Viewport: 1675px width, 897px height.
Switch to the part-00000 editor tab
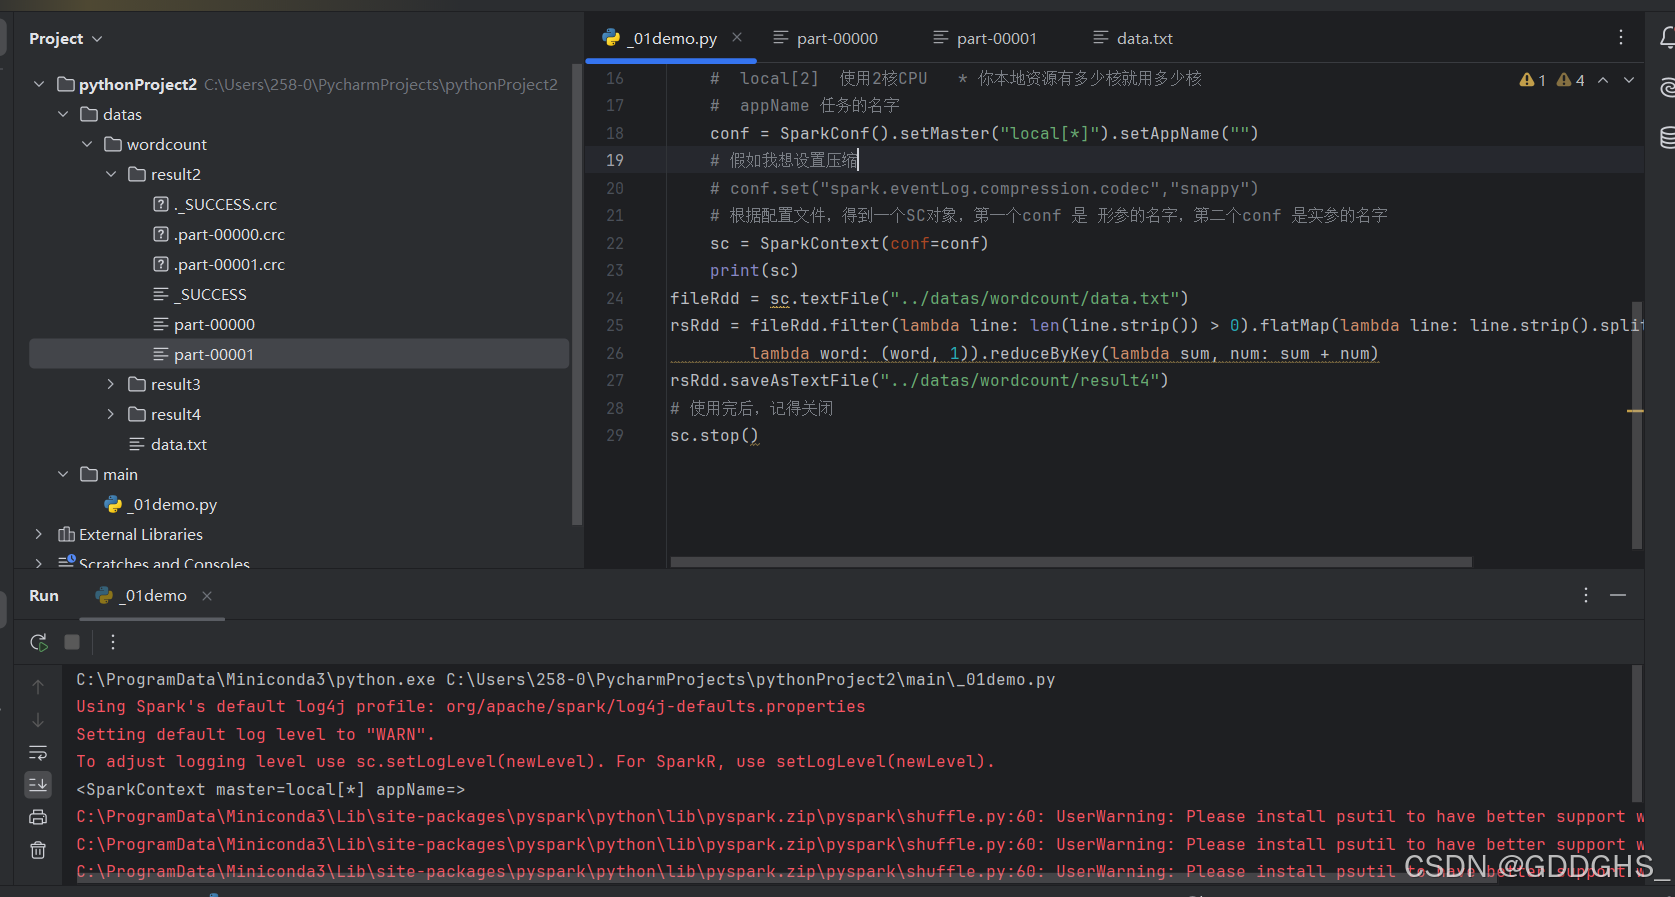826,38
